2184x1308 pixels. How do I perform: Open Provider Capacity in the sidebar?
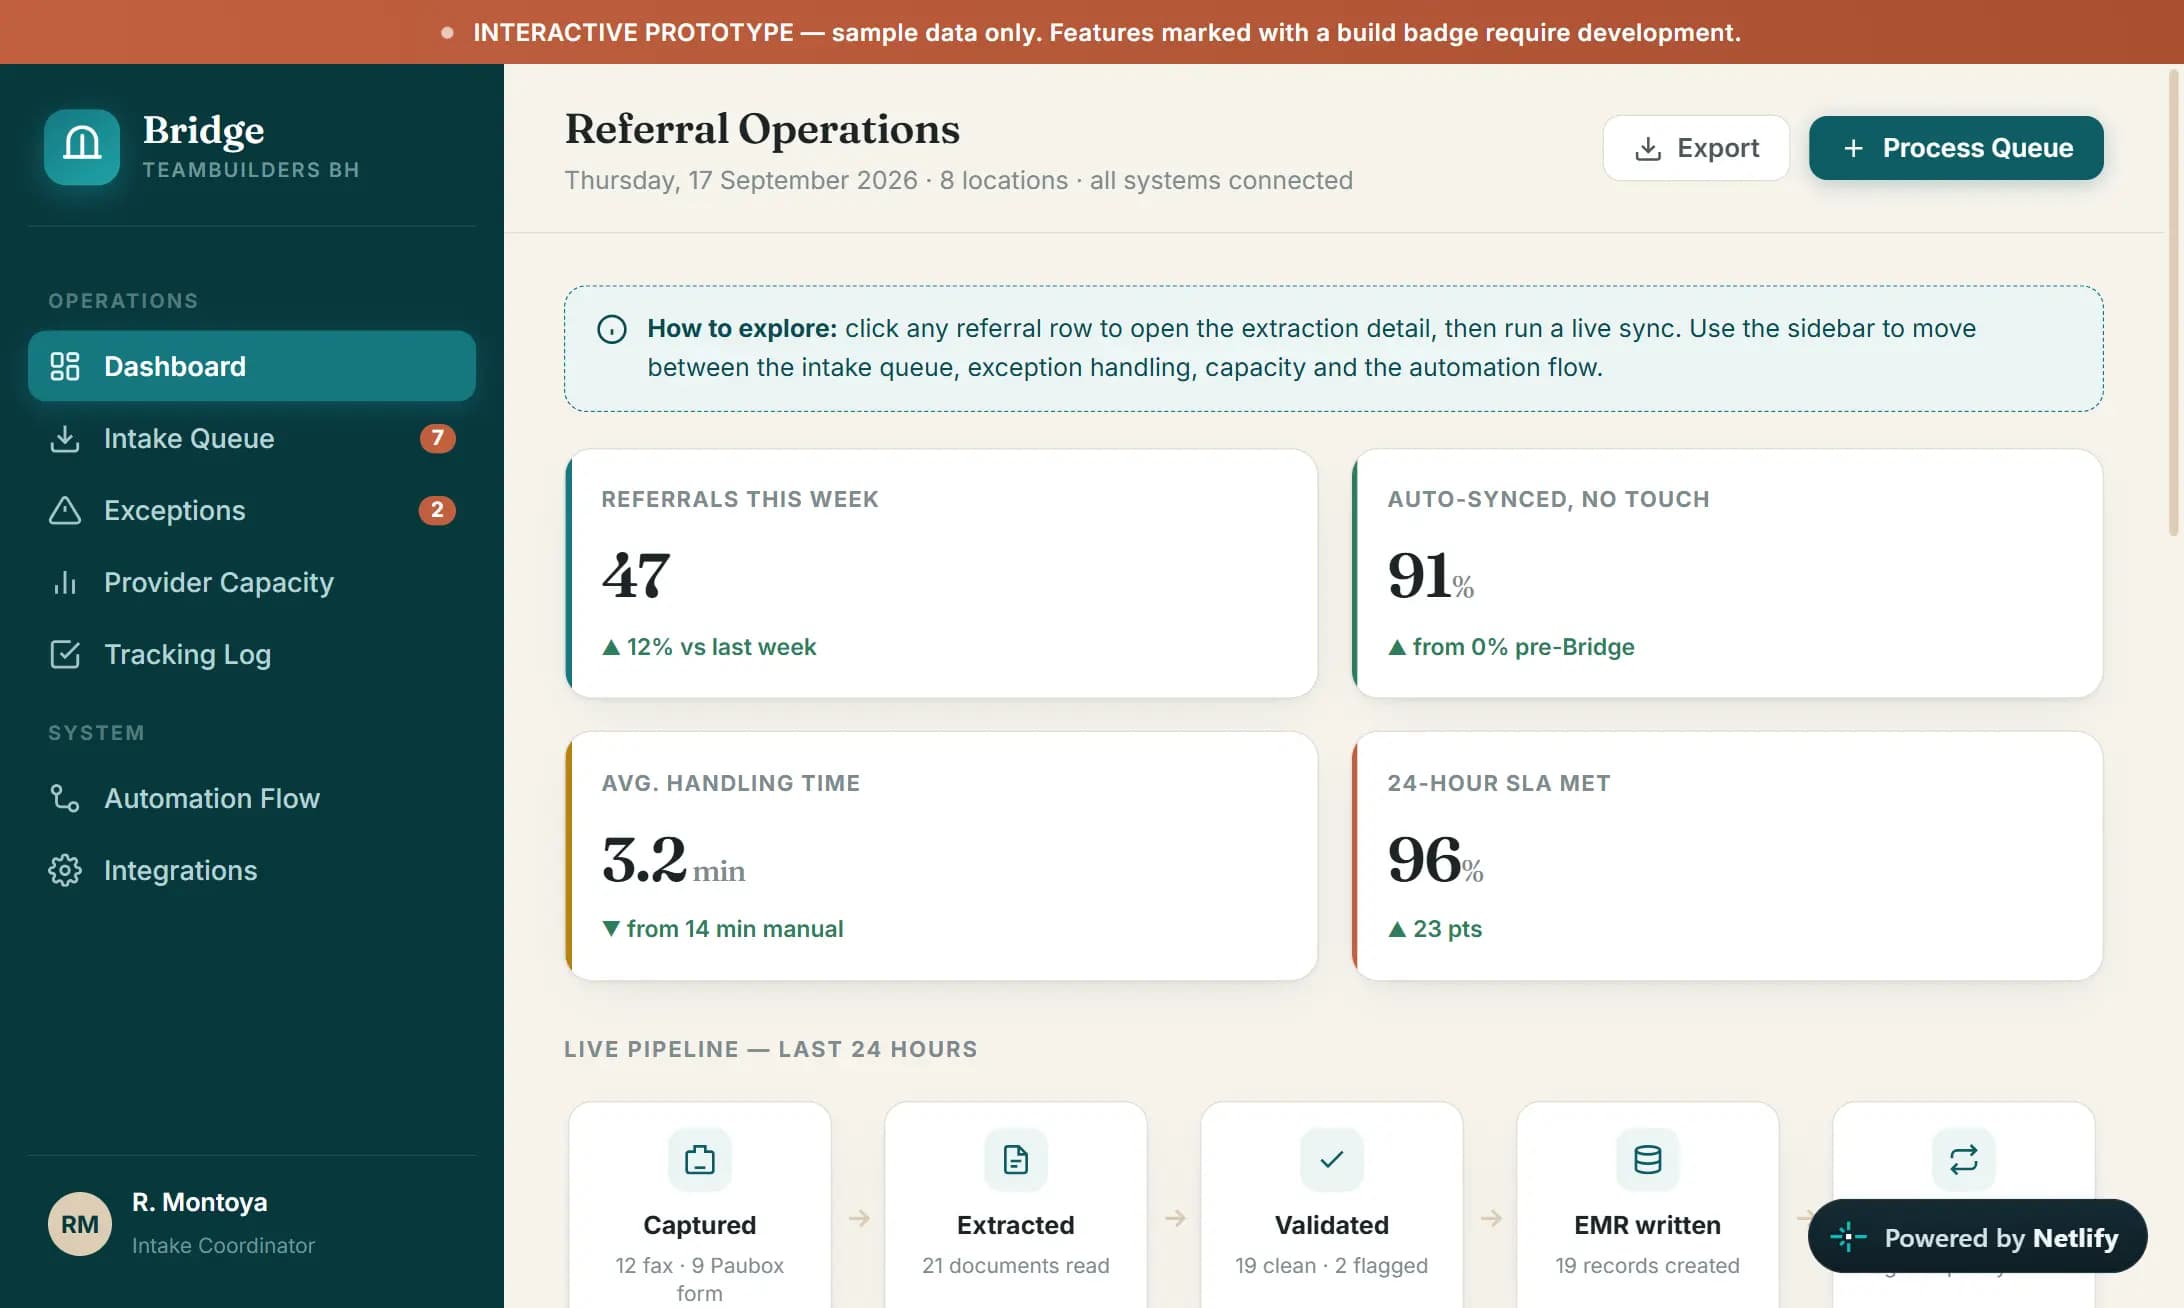252,582
